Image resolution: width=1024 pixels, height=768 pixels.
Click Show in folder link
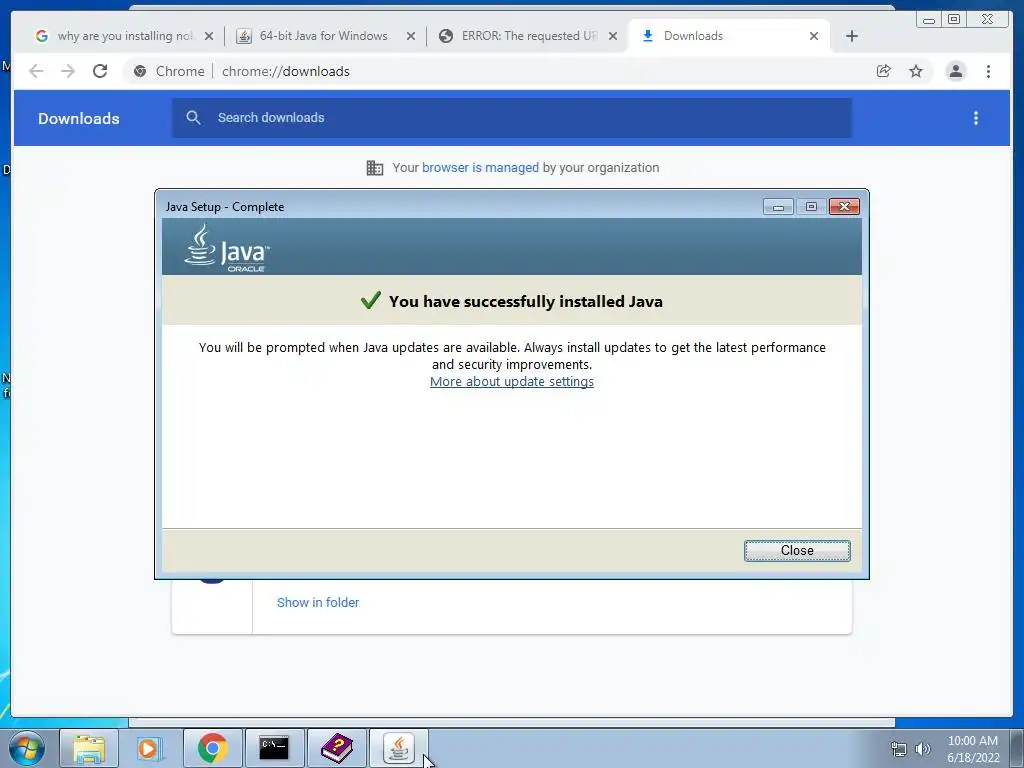pos(317,602)
